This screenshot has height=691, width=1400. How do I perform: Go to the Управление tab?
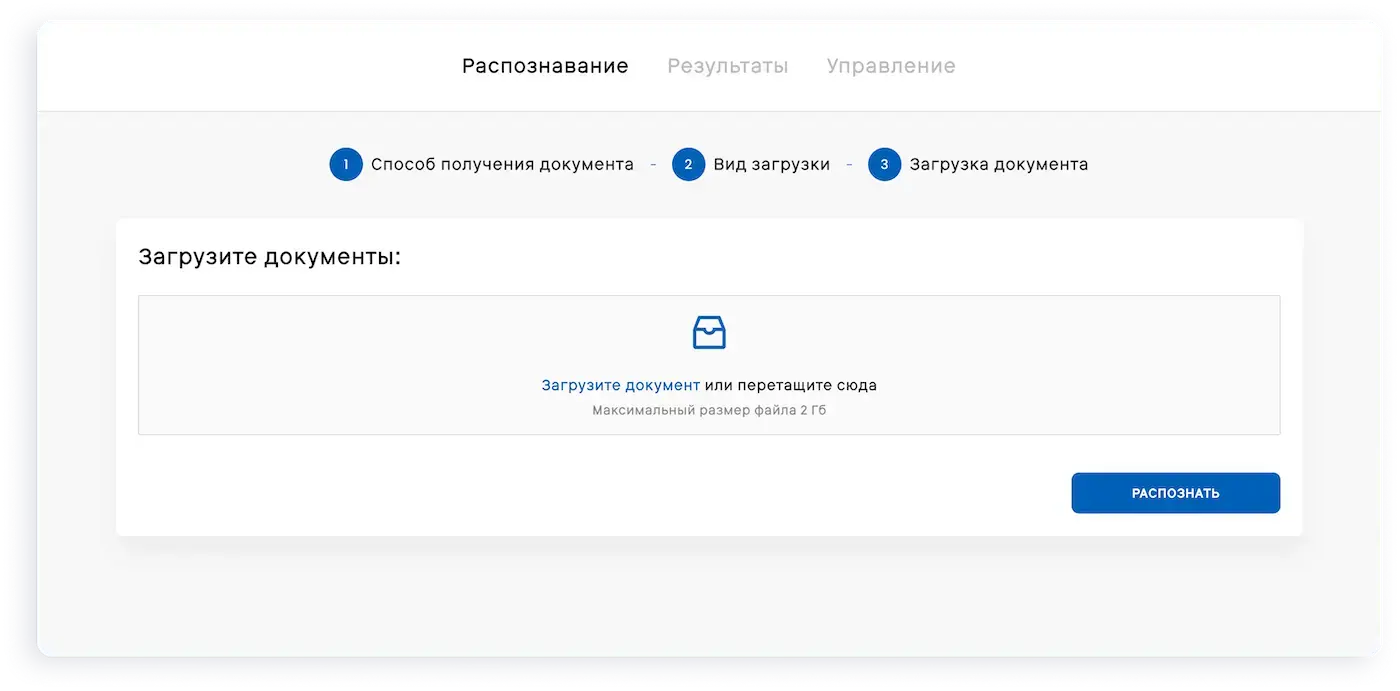point(891,66)
